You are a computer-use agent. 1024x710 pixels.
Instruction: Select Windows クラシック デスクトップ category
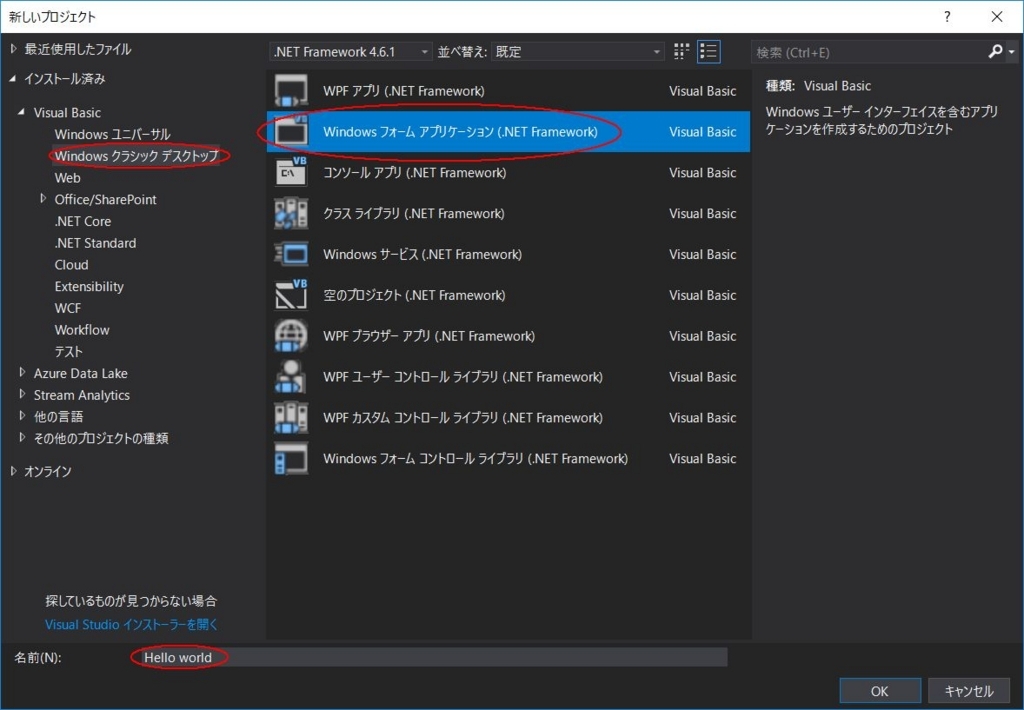(136, 155)
